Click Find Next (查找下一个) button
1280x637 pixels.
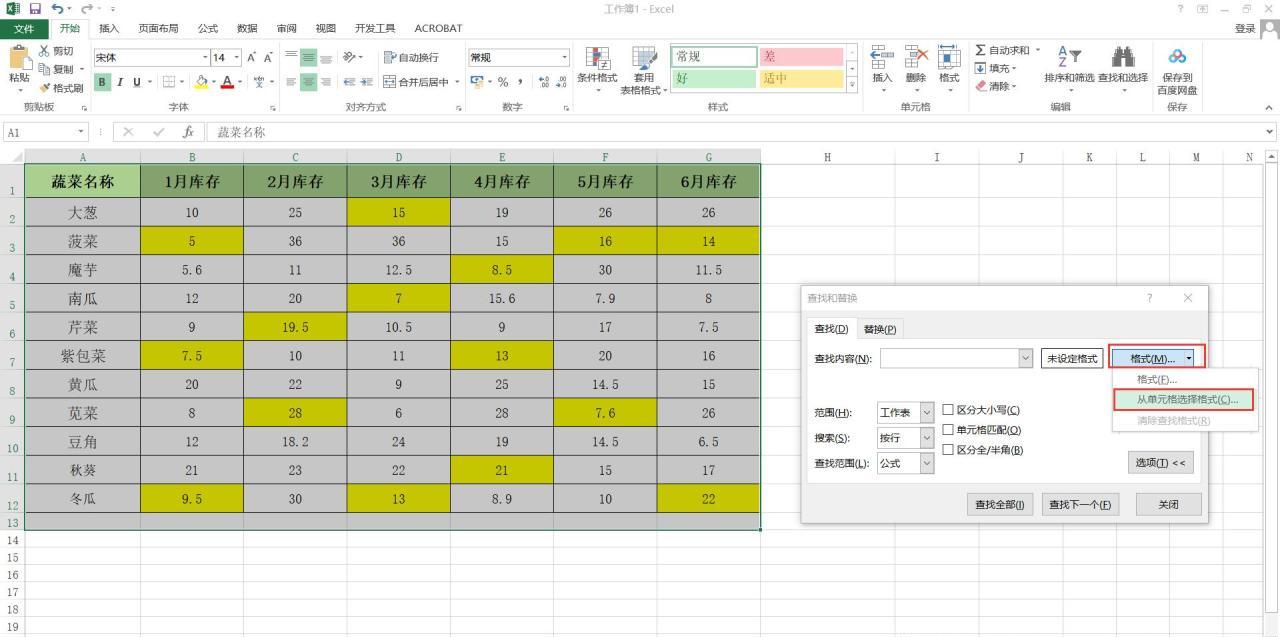click(x=1079, y=505)
